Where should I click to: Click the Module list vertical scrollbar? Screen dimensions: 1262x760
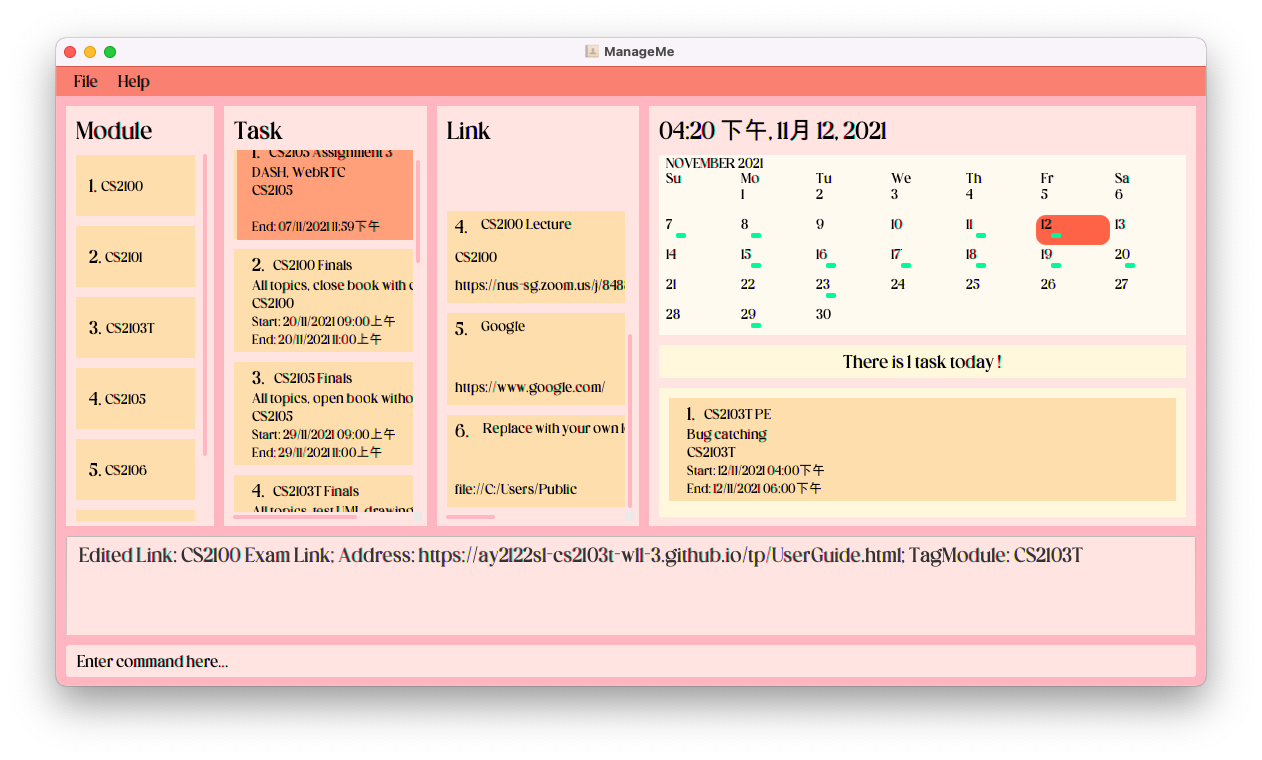click(x=205, y=305)
